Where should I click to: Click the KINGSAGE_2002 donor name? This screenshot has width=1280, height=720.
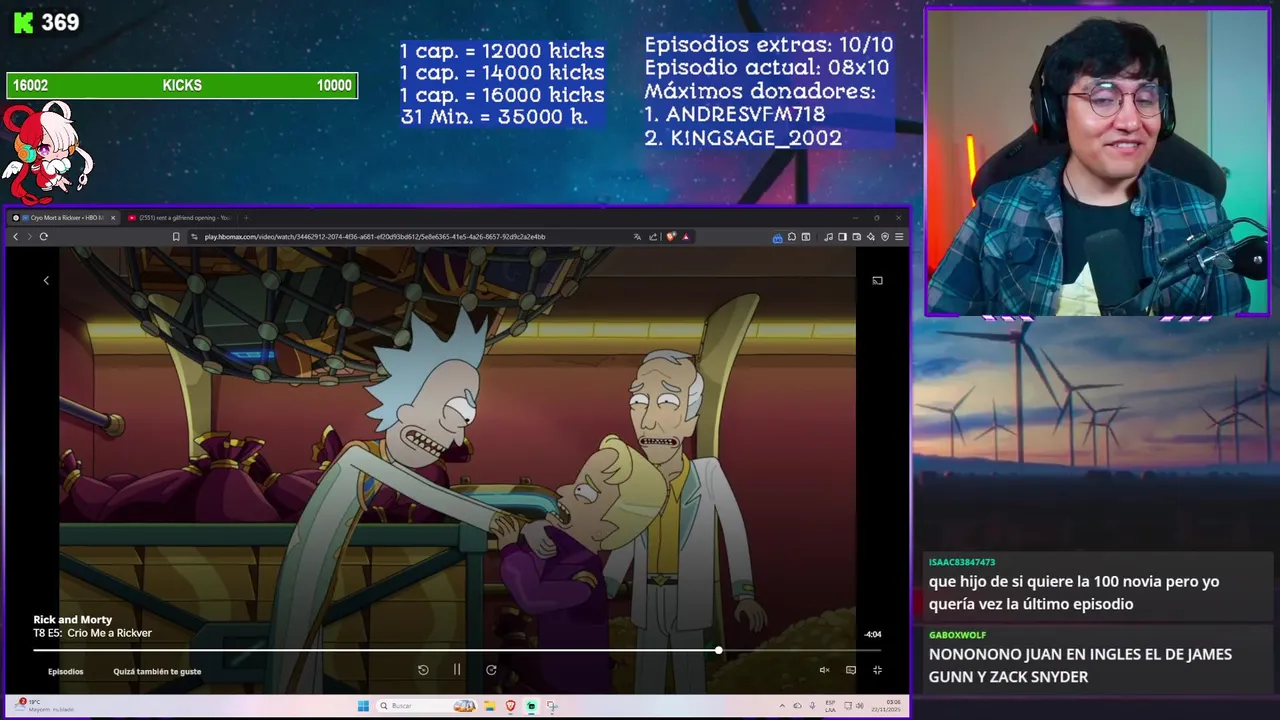tap(756, 138)
